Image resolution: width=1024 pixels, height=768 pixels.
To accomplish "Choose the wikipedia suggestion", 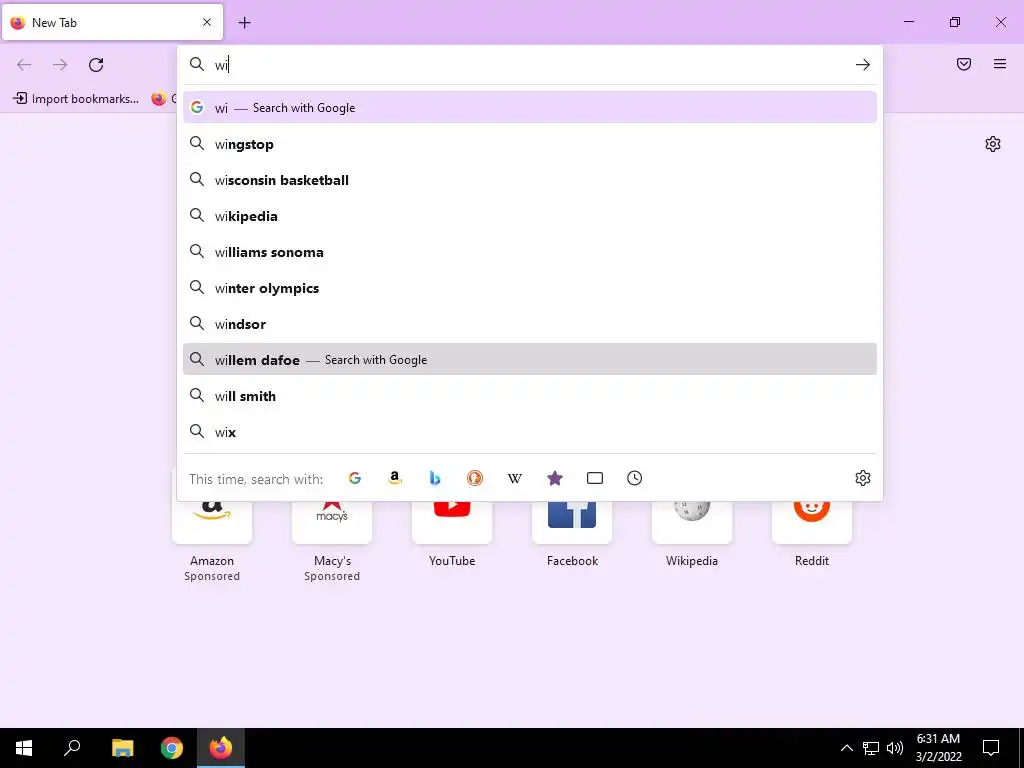I will pyautogui.click(x=530, y=216).
